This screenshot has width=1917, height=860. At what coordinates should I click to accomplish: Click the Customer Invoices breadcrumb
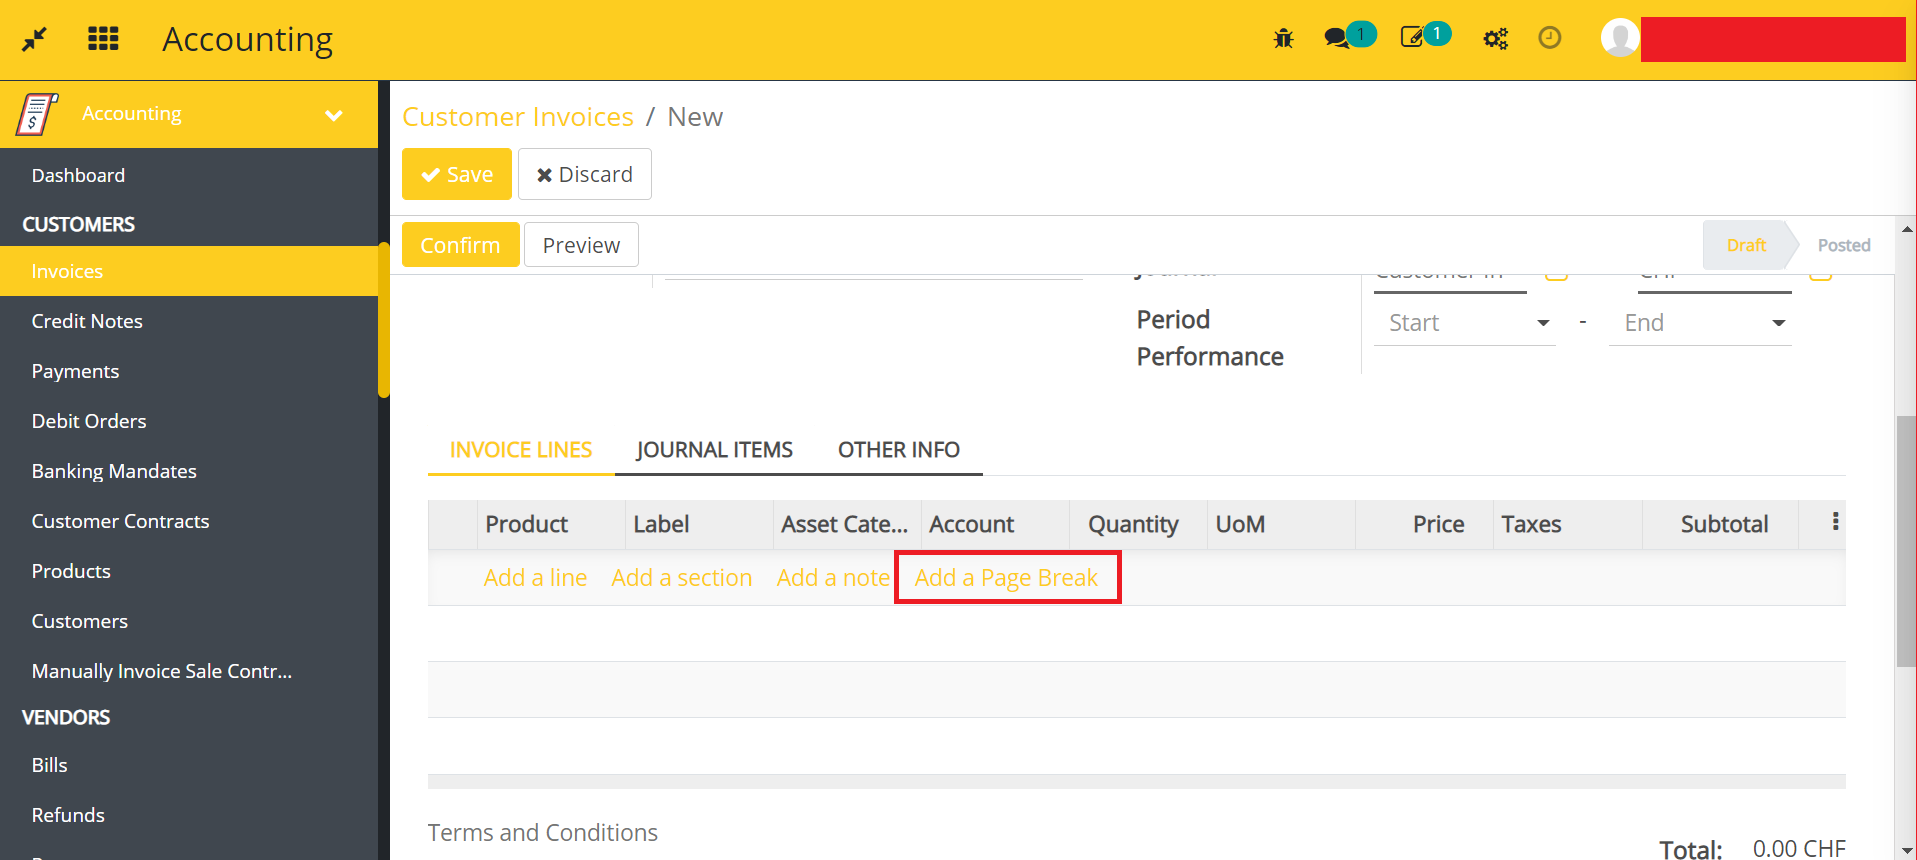click(x=518, y=117)
